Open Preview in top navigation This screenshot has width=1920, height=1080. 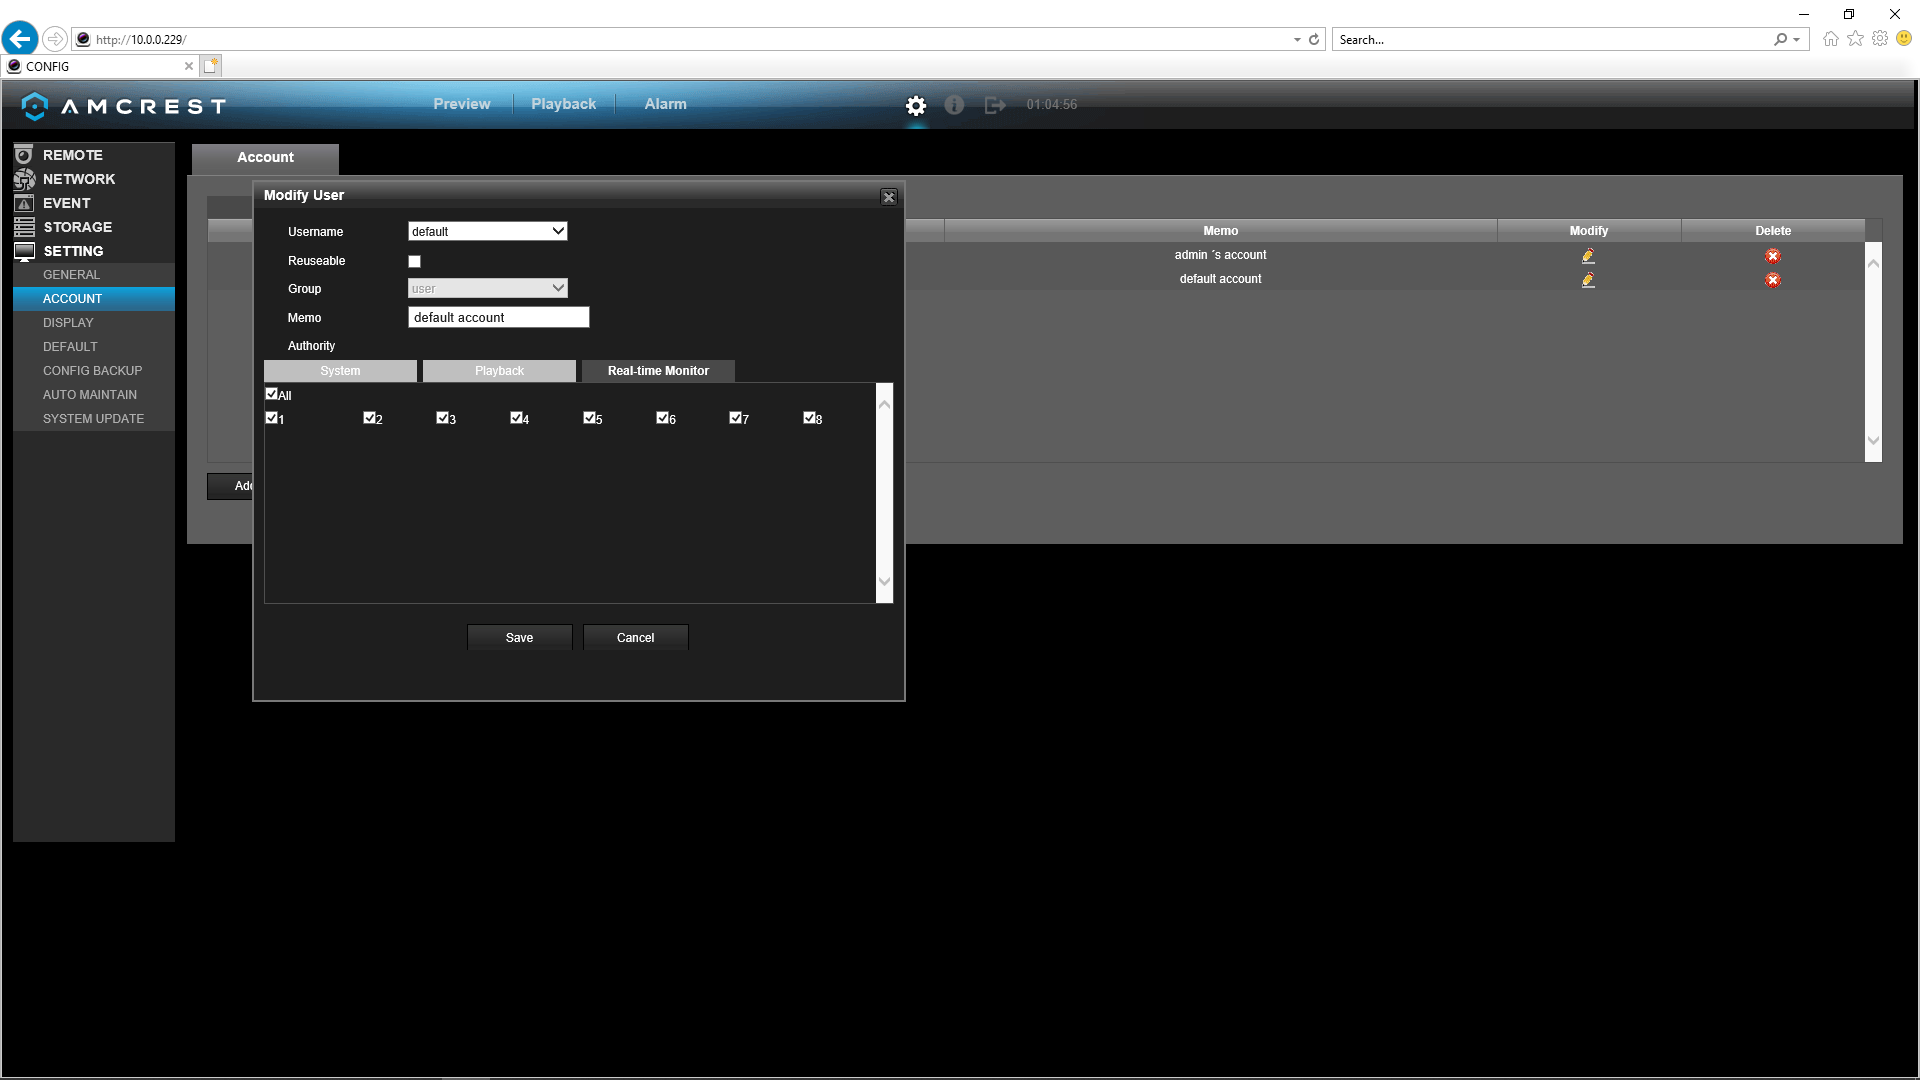pos(462,104)
